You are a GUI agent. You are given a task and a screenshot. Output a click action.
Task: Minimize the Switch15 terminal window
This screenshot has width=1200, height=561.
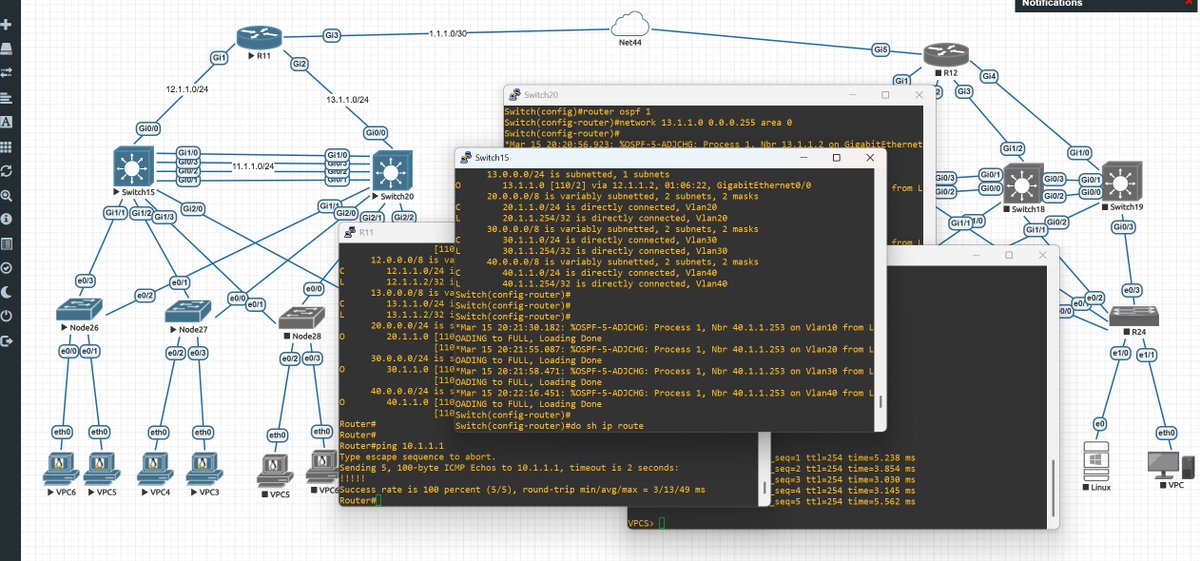pos(803,158)
